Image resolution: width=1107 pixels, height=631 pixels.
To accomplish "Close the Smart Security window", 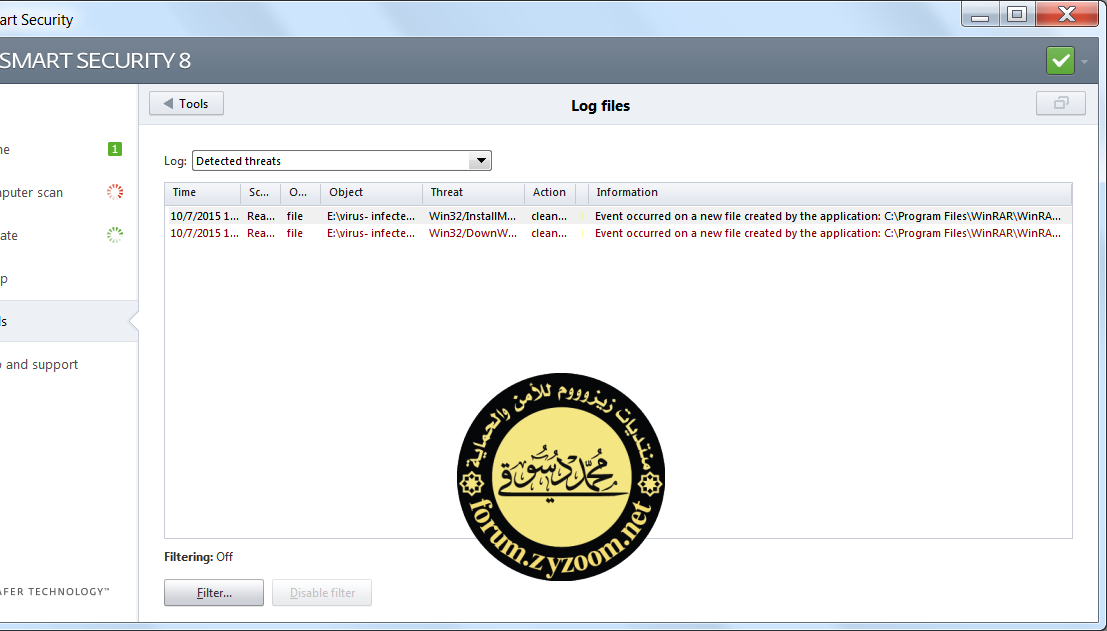I will (1067, 14).
